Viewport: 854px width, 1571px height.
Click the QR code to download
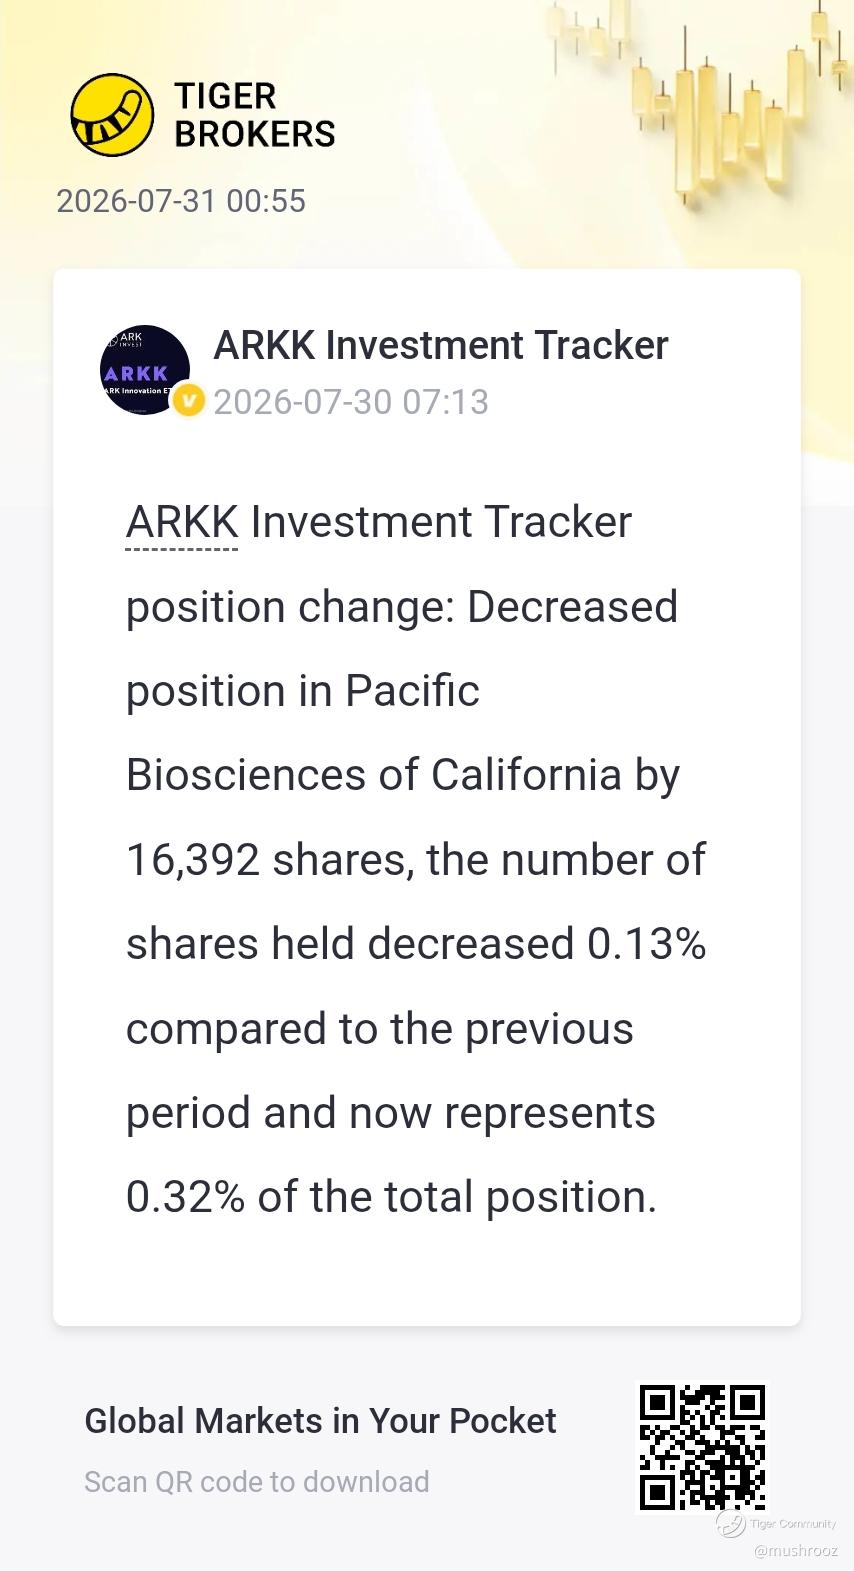pos(702,1448)
